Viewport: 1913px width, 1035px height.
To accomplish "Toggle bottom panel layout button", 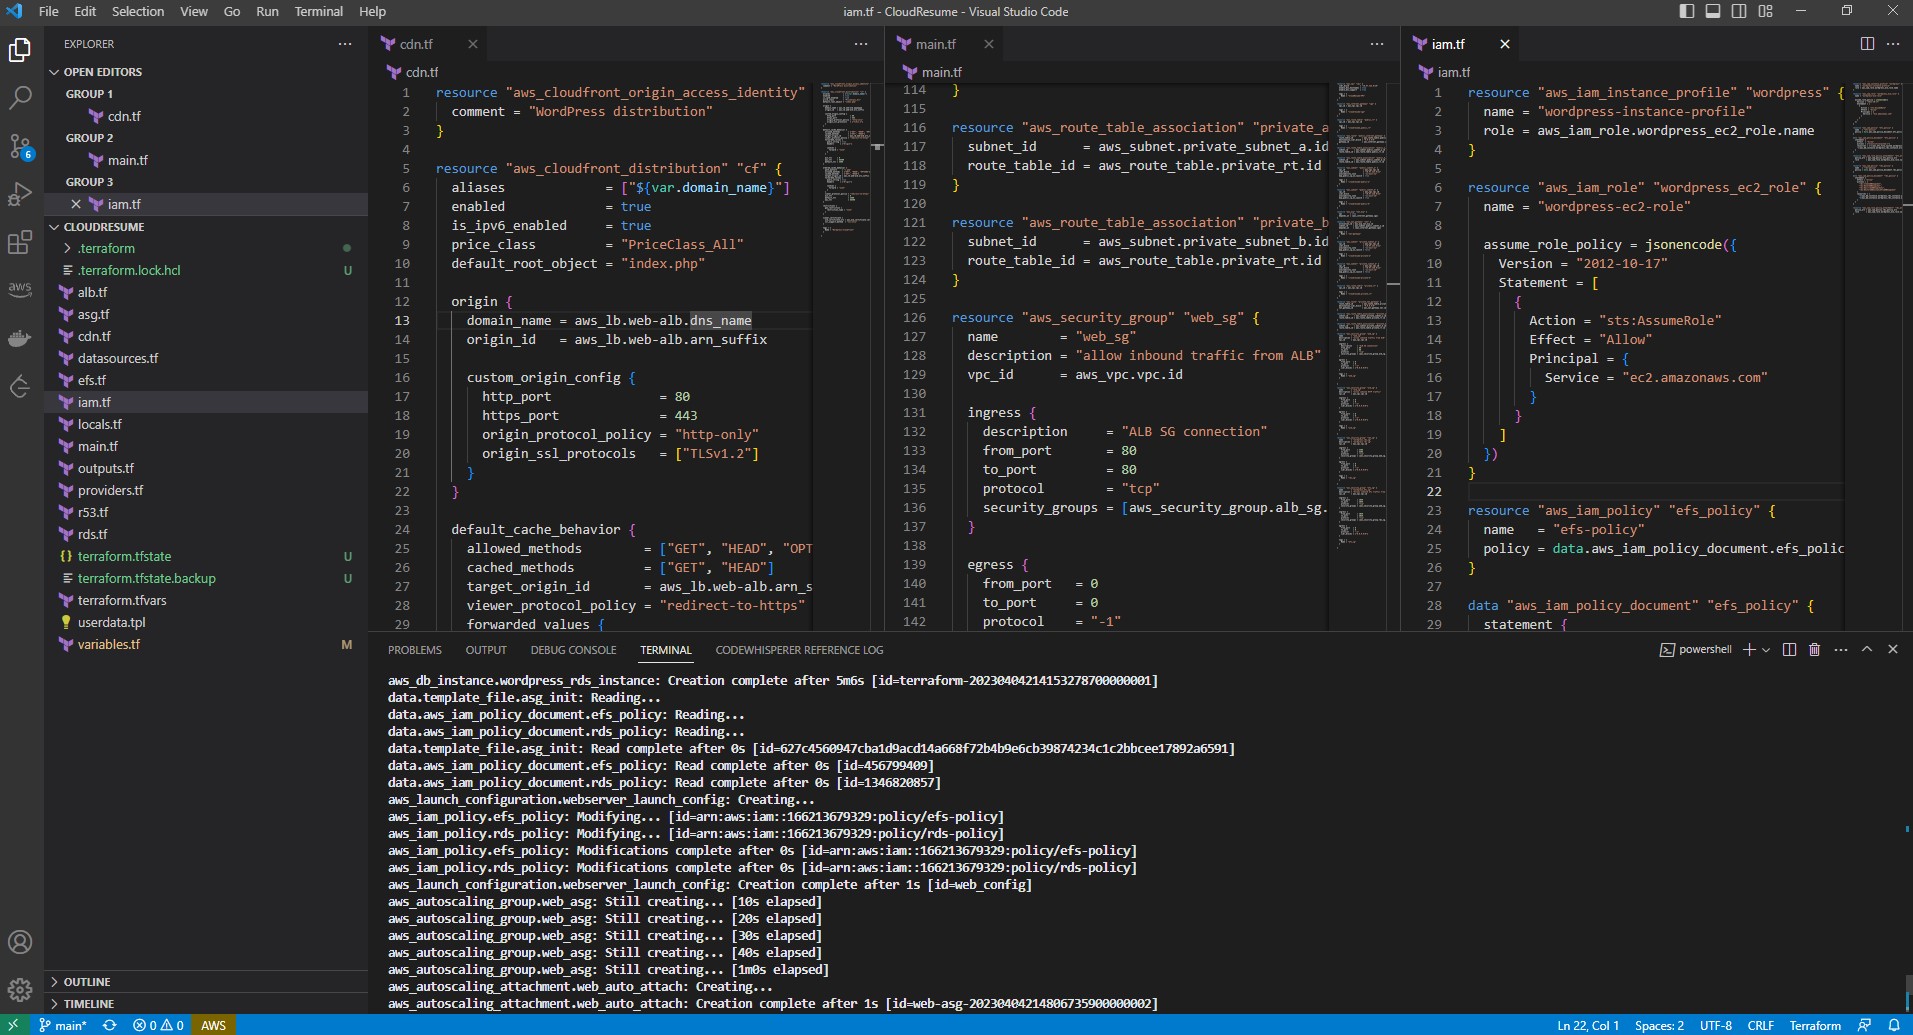I will (x=1713, y=11).
